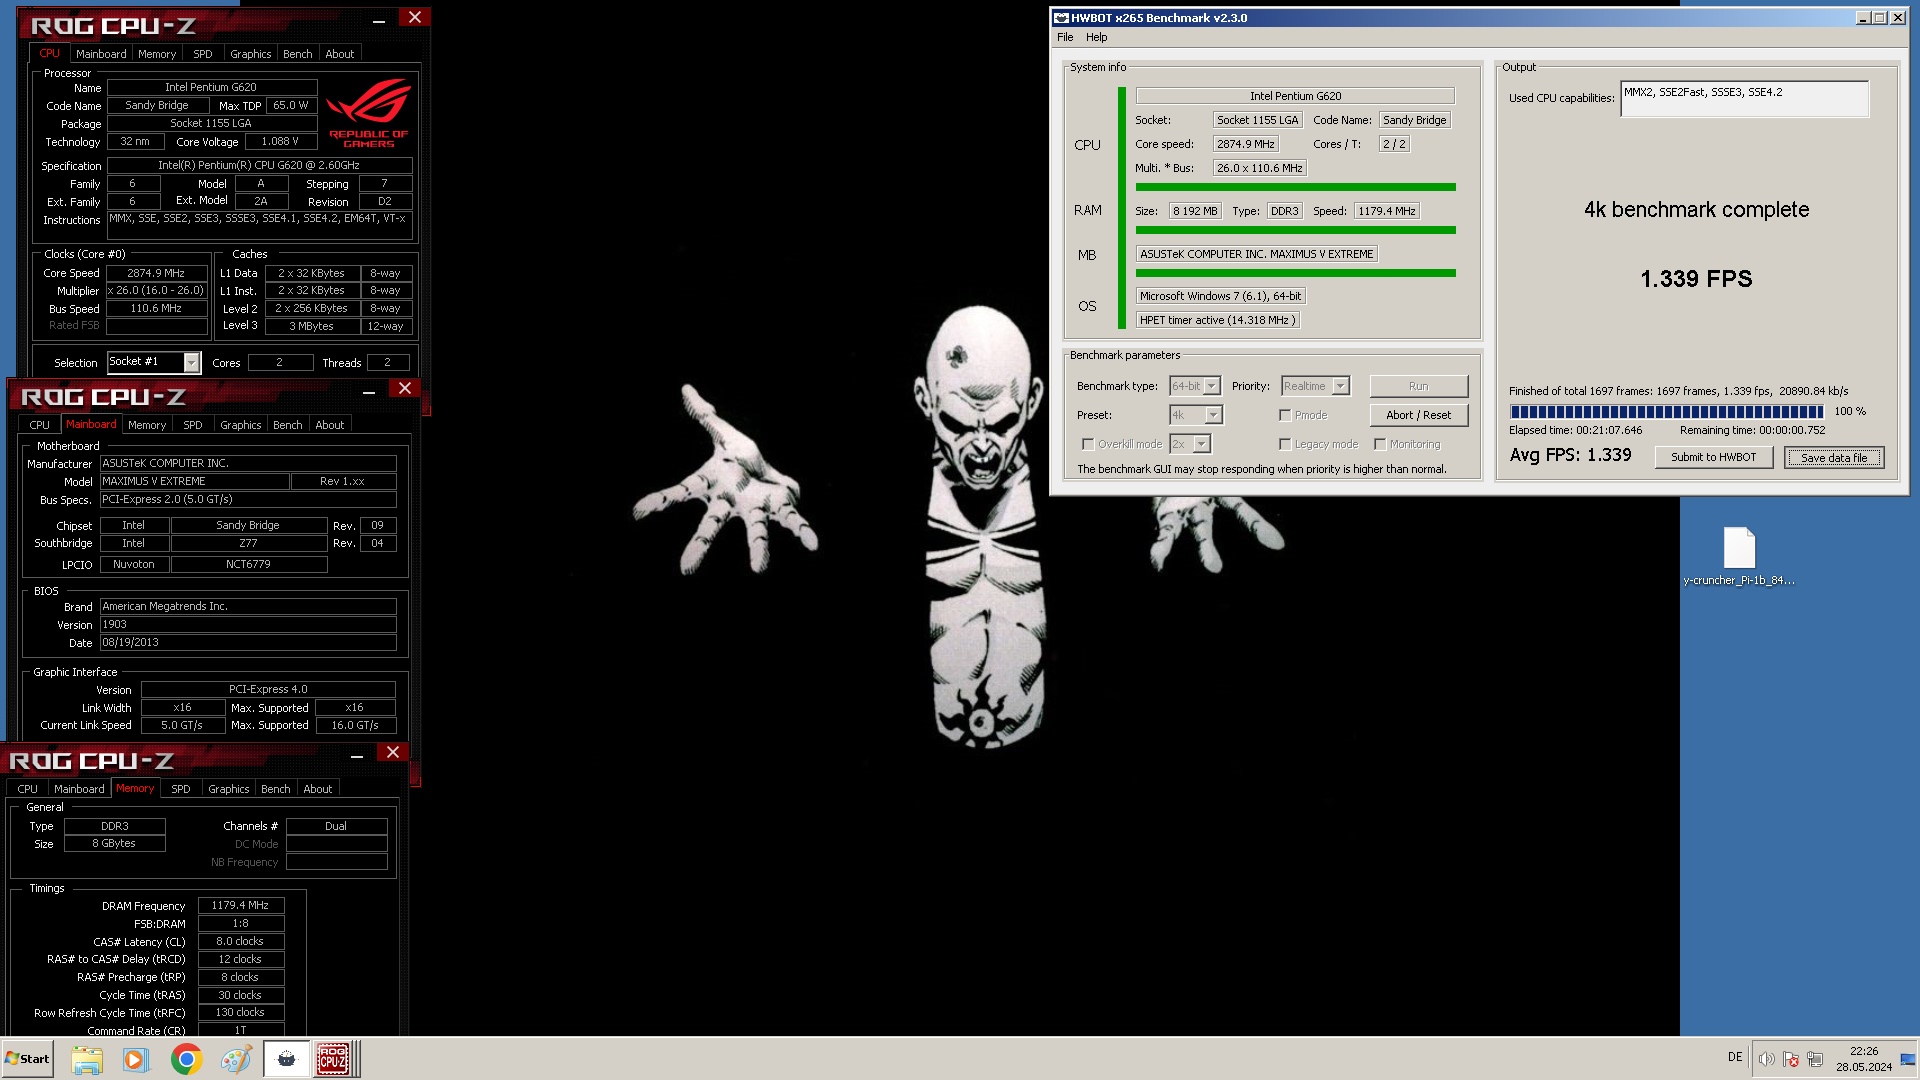
Task: Open the Benchmark type 64-bit dropdown
Action: pos(1195,386)
